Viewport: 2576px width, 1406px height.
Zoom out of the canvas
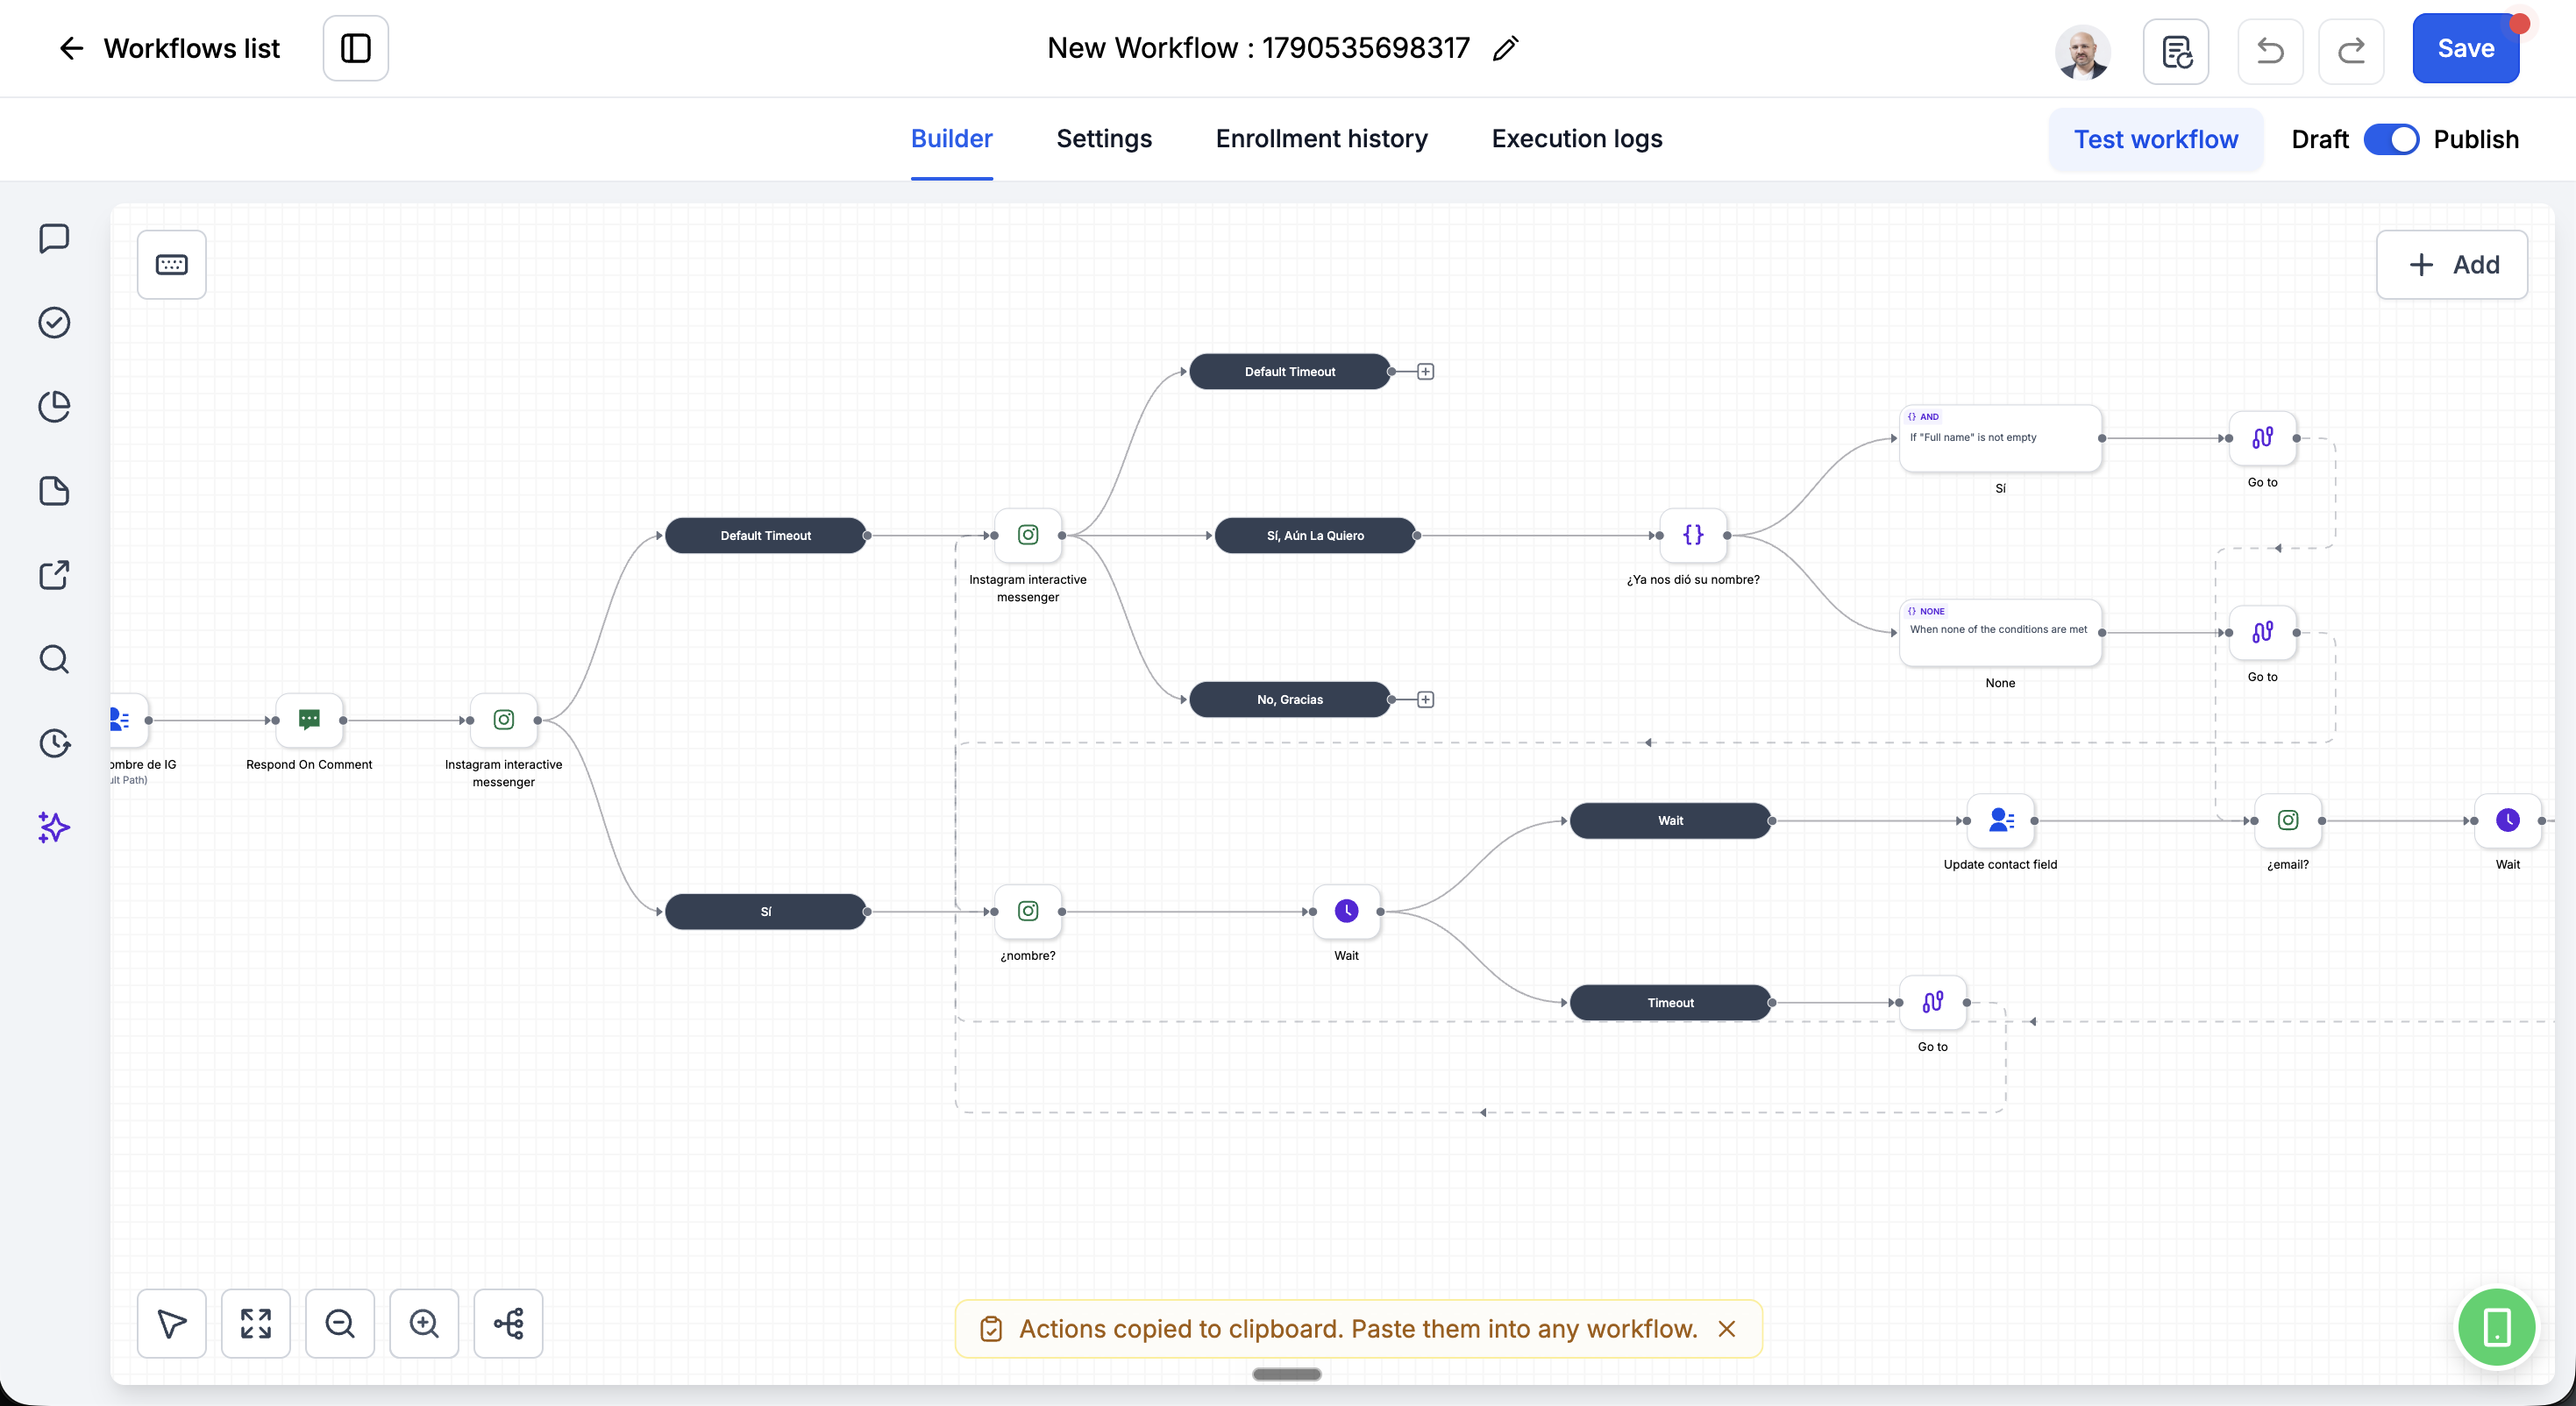[340, 1323]
